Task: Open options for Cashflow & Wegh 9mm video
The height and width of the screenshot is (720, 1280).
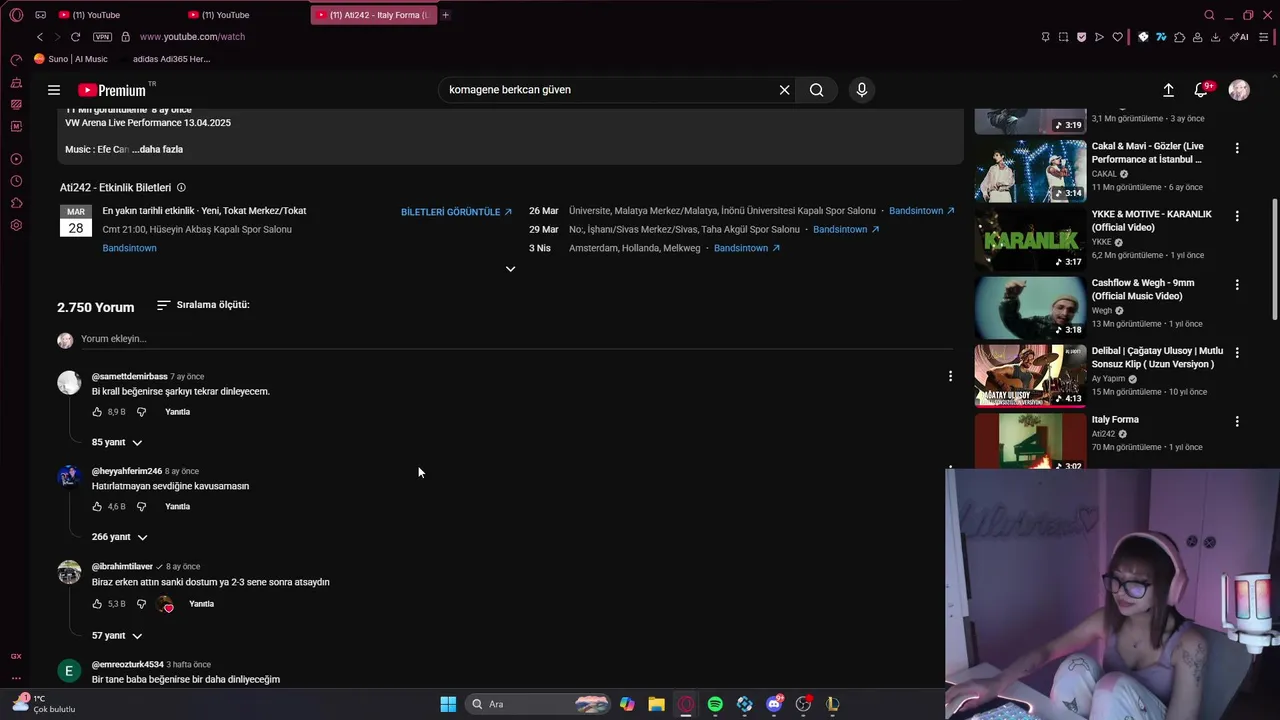Action: 1237,285
